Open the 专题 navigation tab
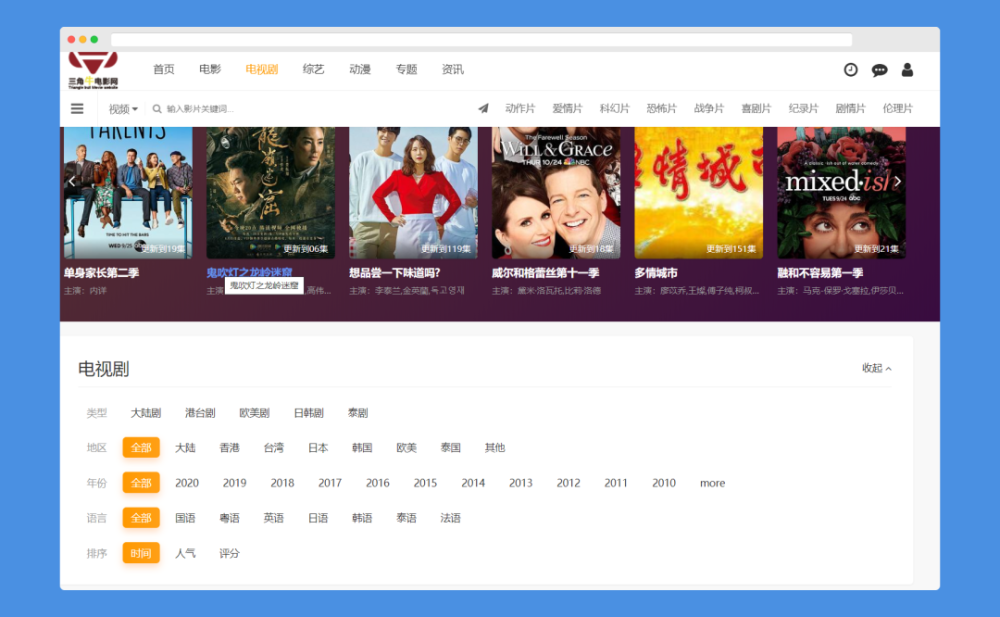 point(406,70)
